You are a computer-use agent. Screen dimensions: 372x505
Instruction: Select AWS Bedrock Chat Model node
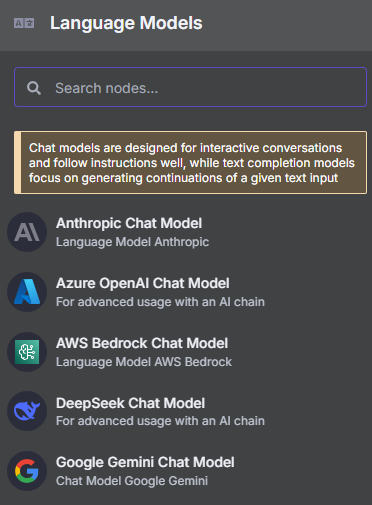186,352
